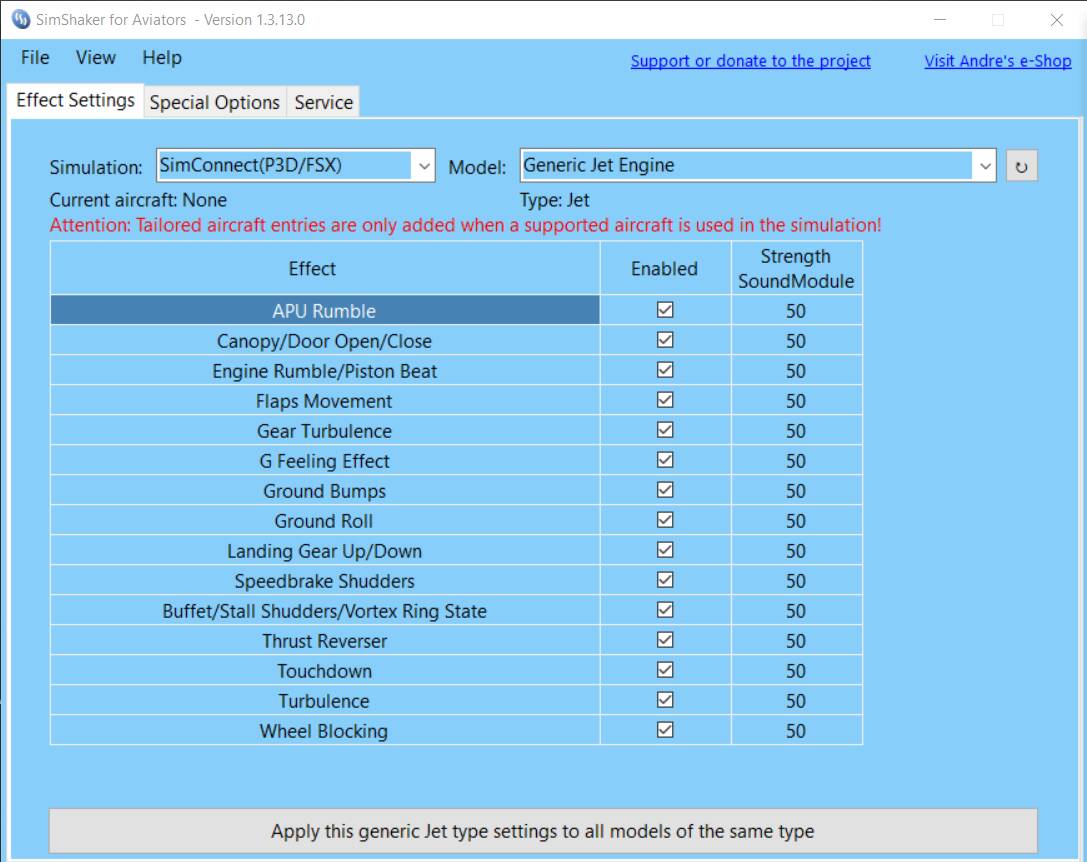This screenshot has height=862, width=1087.
Task: Select Wheel Blocking effect name
Action: tap(324, 731)
